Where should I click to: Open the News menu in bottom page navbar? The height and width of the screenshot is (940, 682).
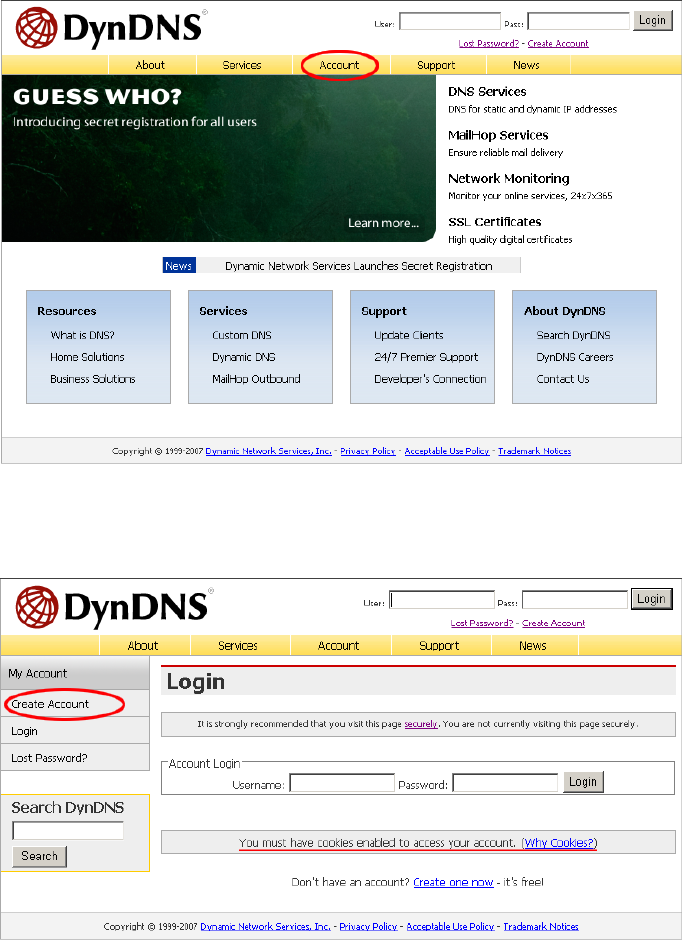pos(533,646)
